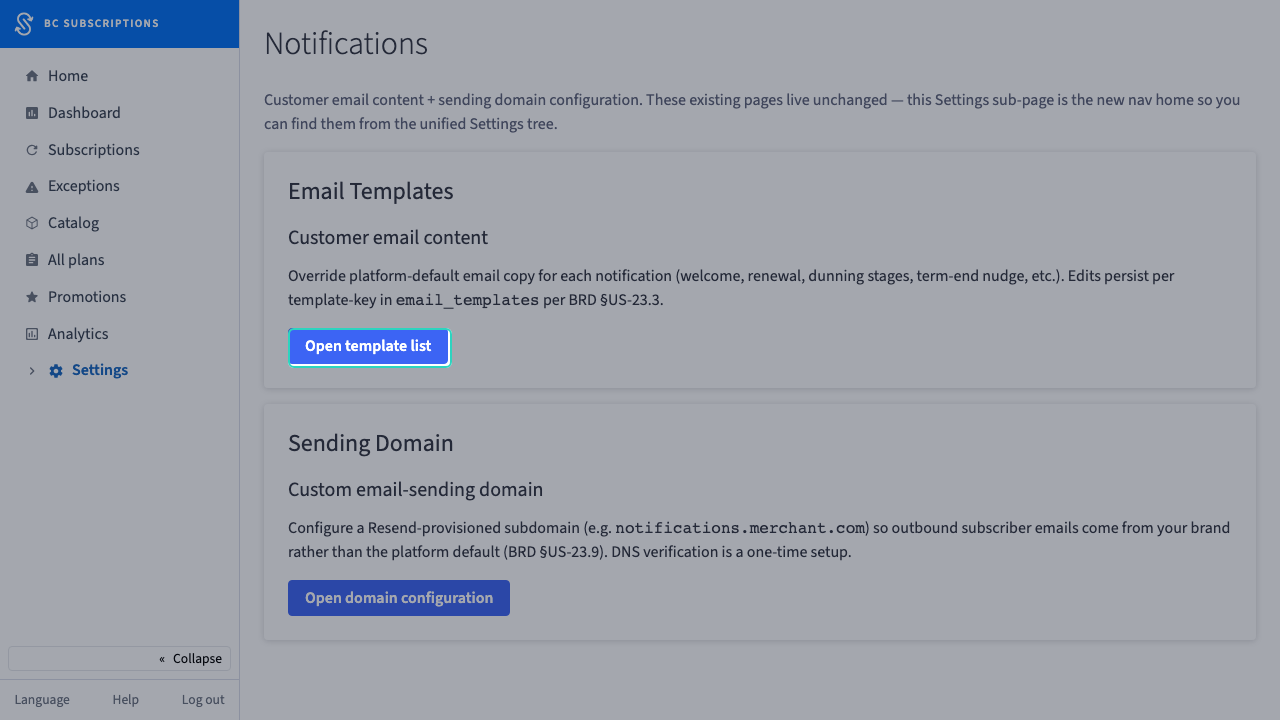Click the Analytics bar chart icon
Image resolution: width=1280 pixels, height=720 pixels.
click(32, 334)
